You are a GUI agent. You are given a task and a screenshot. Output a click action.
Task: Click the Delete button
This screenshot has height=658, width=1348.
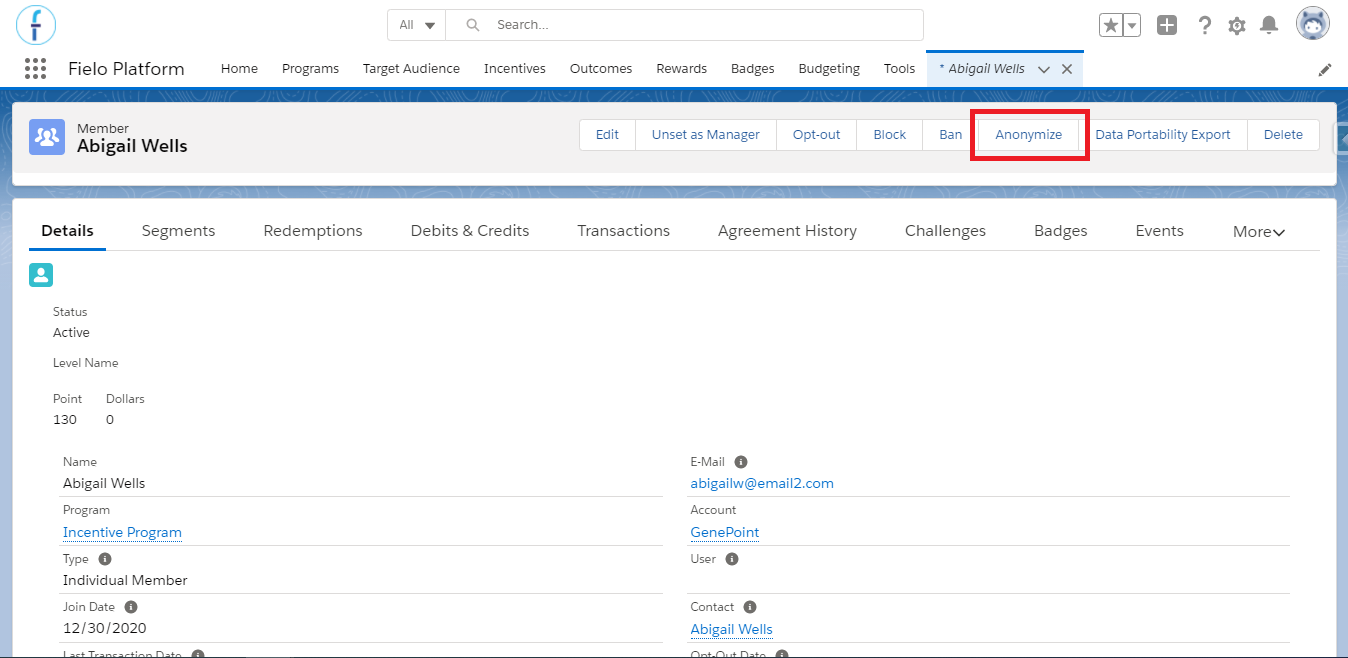pos(1283,135)
